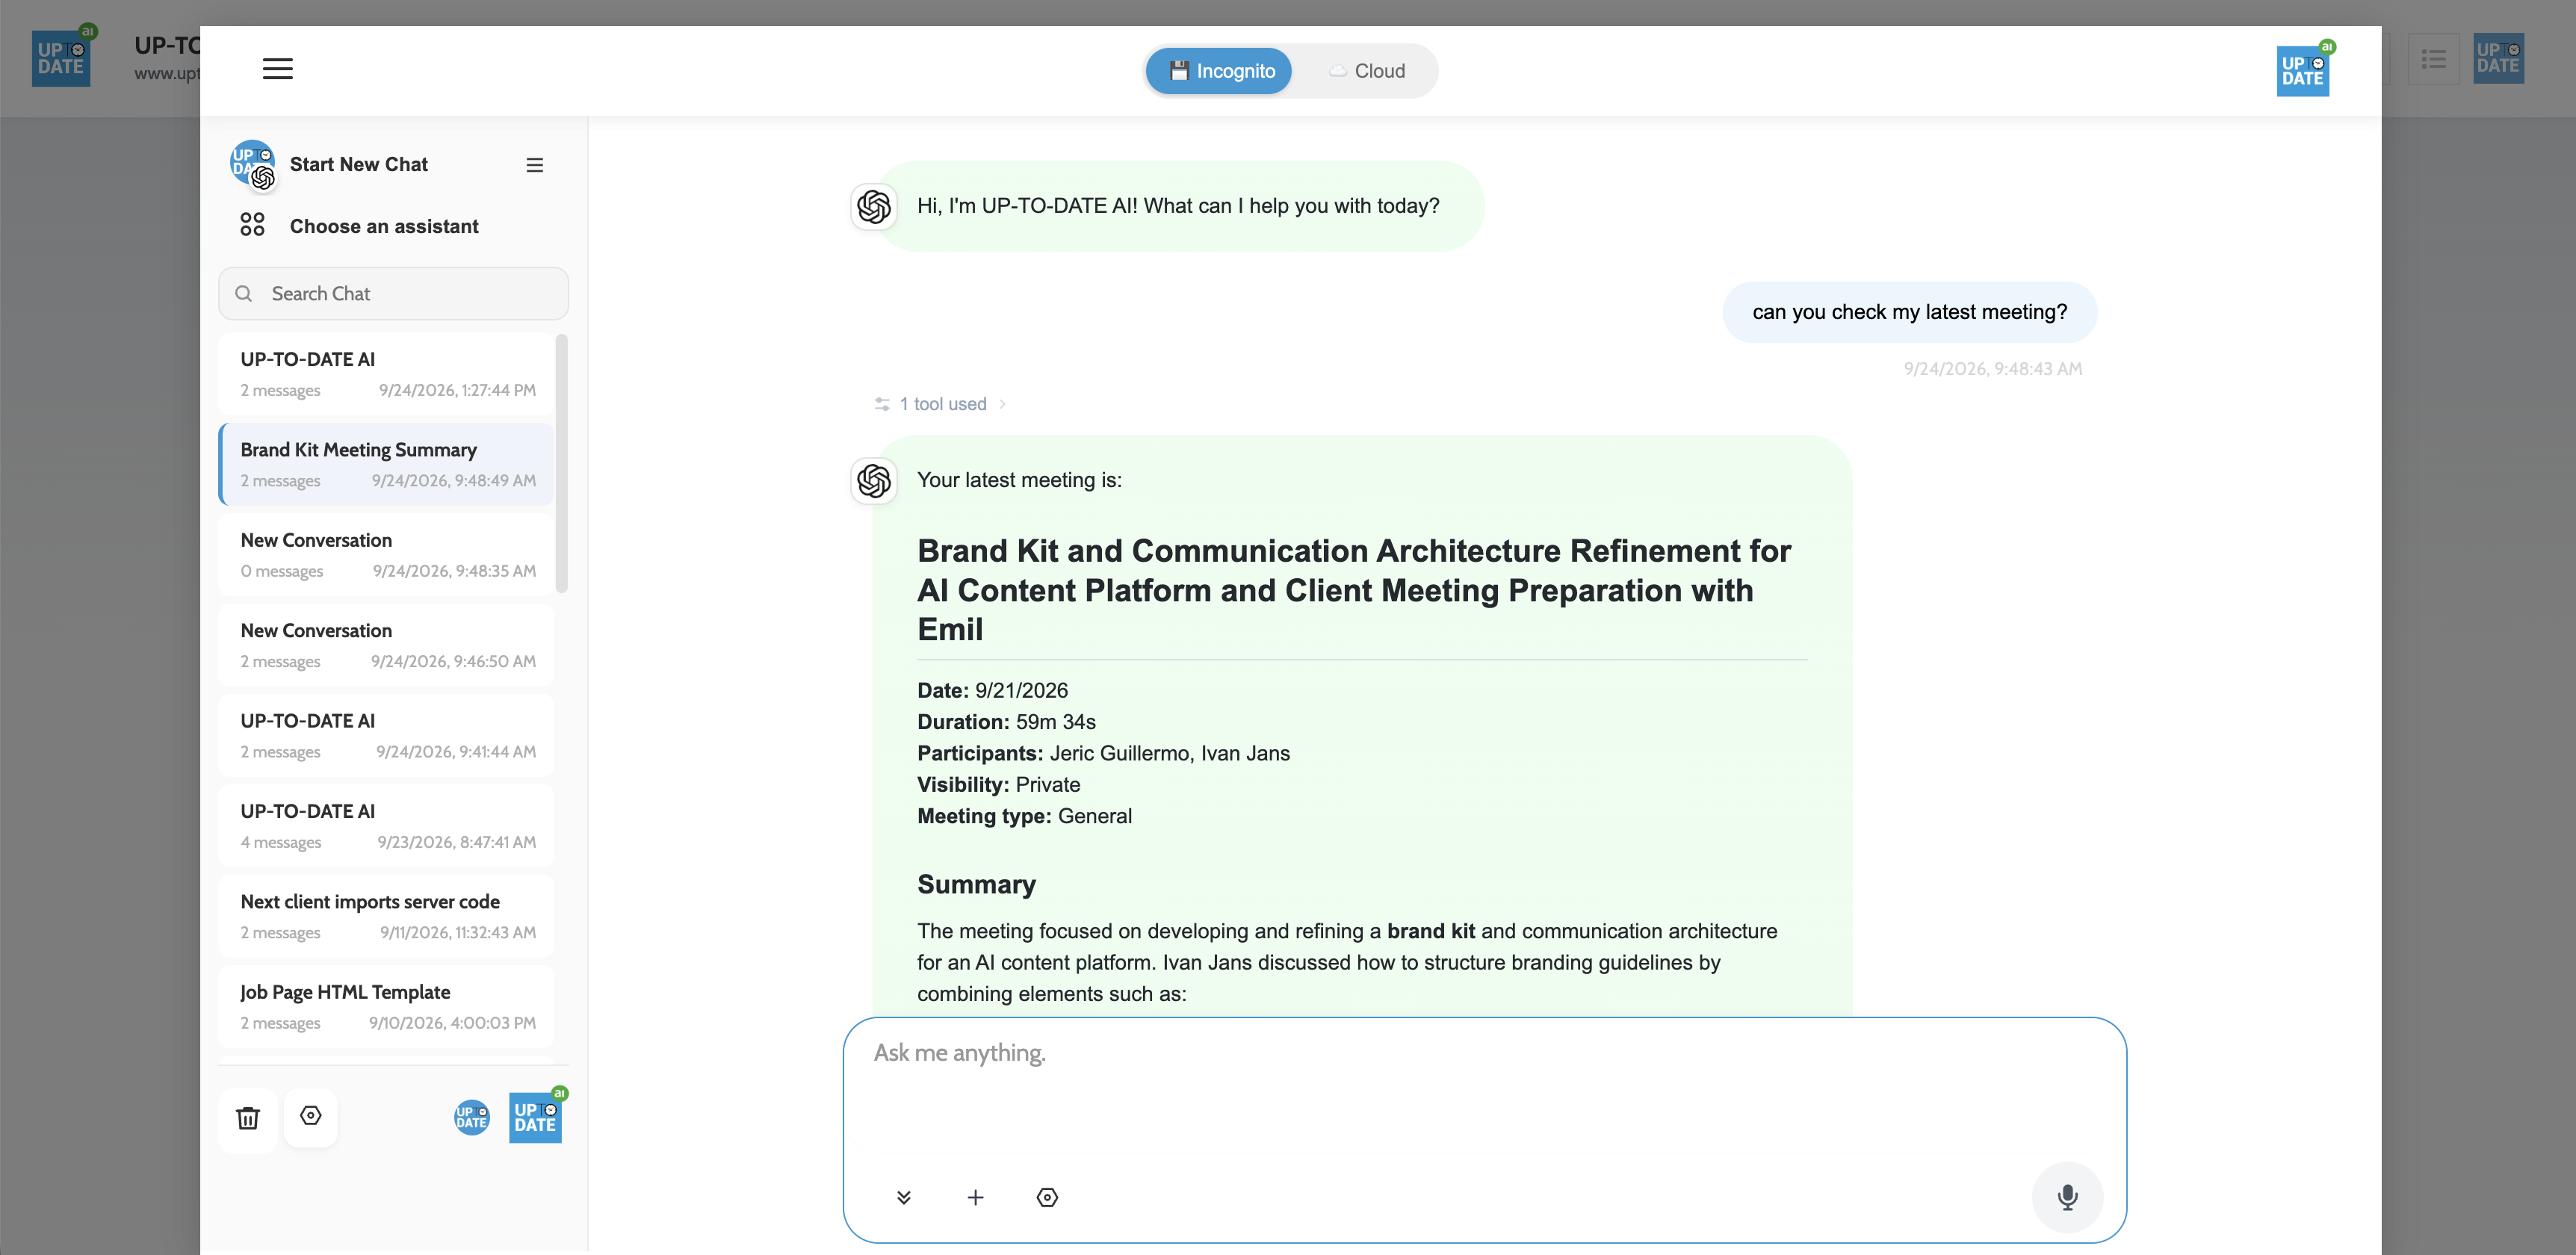Click the ChatGPT avatar beside the greeting message
Image resolution: width=2576 pixels, height=1255 pixels.
coord(874,207)
